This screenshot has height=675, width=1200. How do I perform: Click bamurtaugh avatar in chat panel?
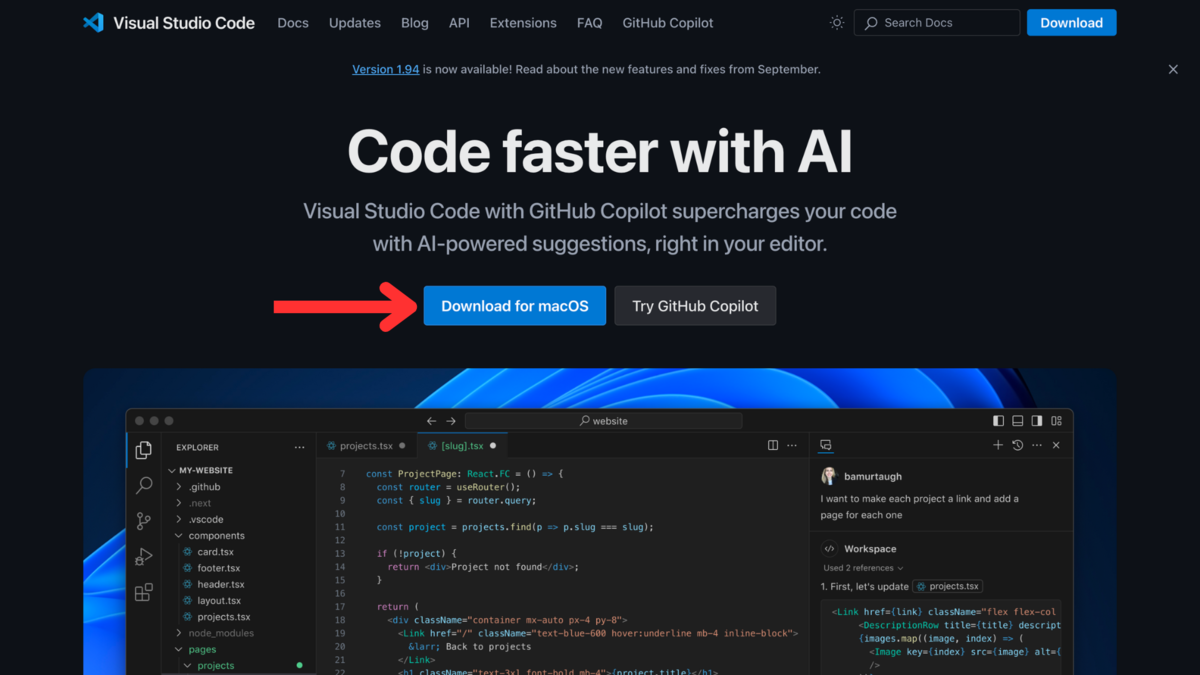point(829,476)
